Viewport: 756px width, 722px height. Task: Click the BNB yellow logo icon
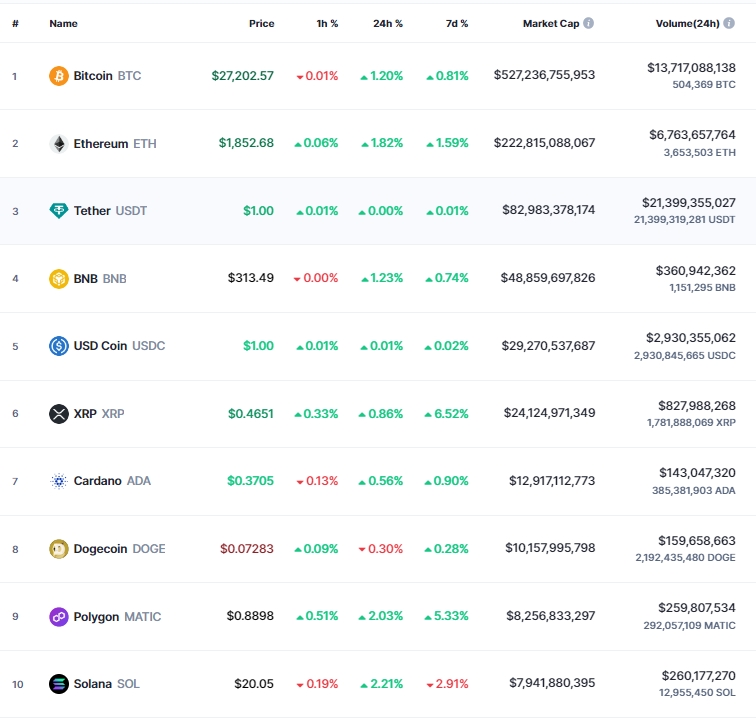pos(59,278)
